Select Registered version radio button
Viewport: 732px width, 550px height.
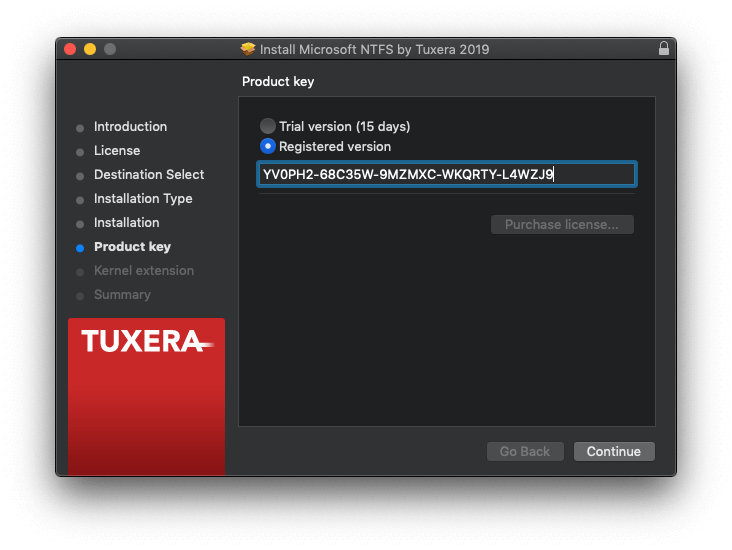point(267,146)
